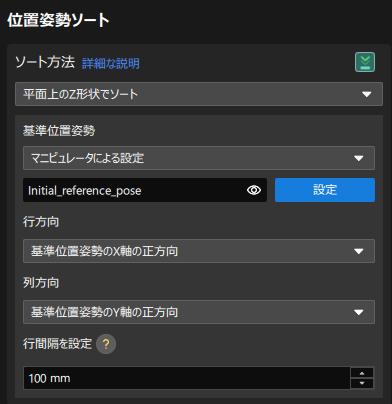392x404 pixels.
Task: Click the arrow of マニピュレータによる設定 combo box
Action: (359, 158)
